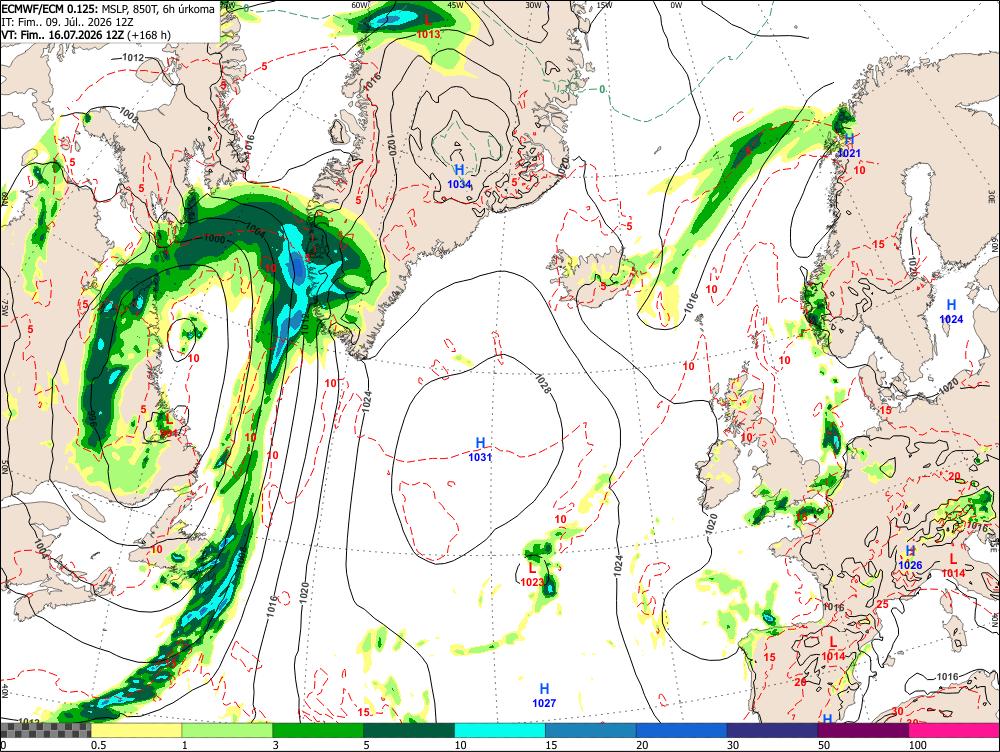Choose the steel blue 15–20 mm legend swatch
1000x752 pixels.
tap(591, 730)
